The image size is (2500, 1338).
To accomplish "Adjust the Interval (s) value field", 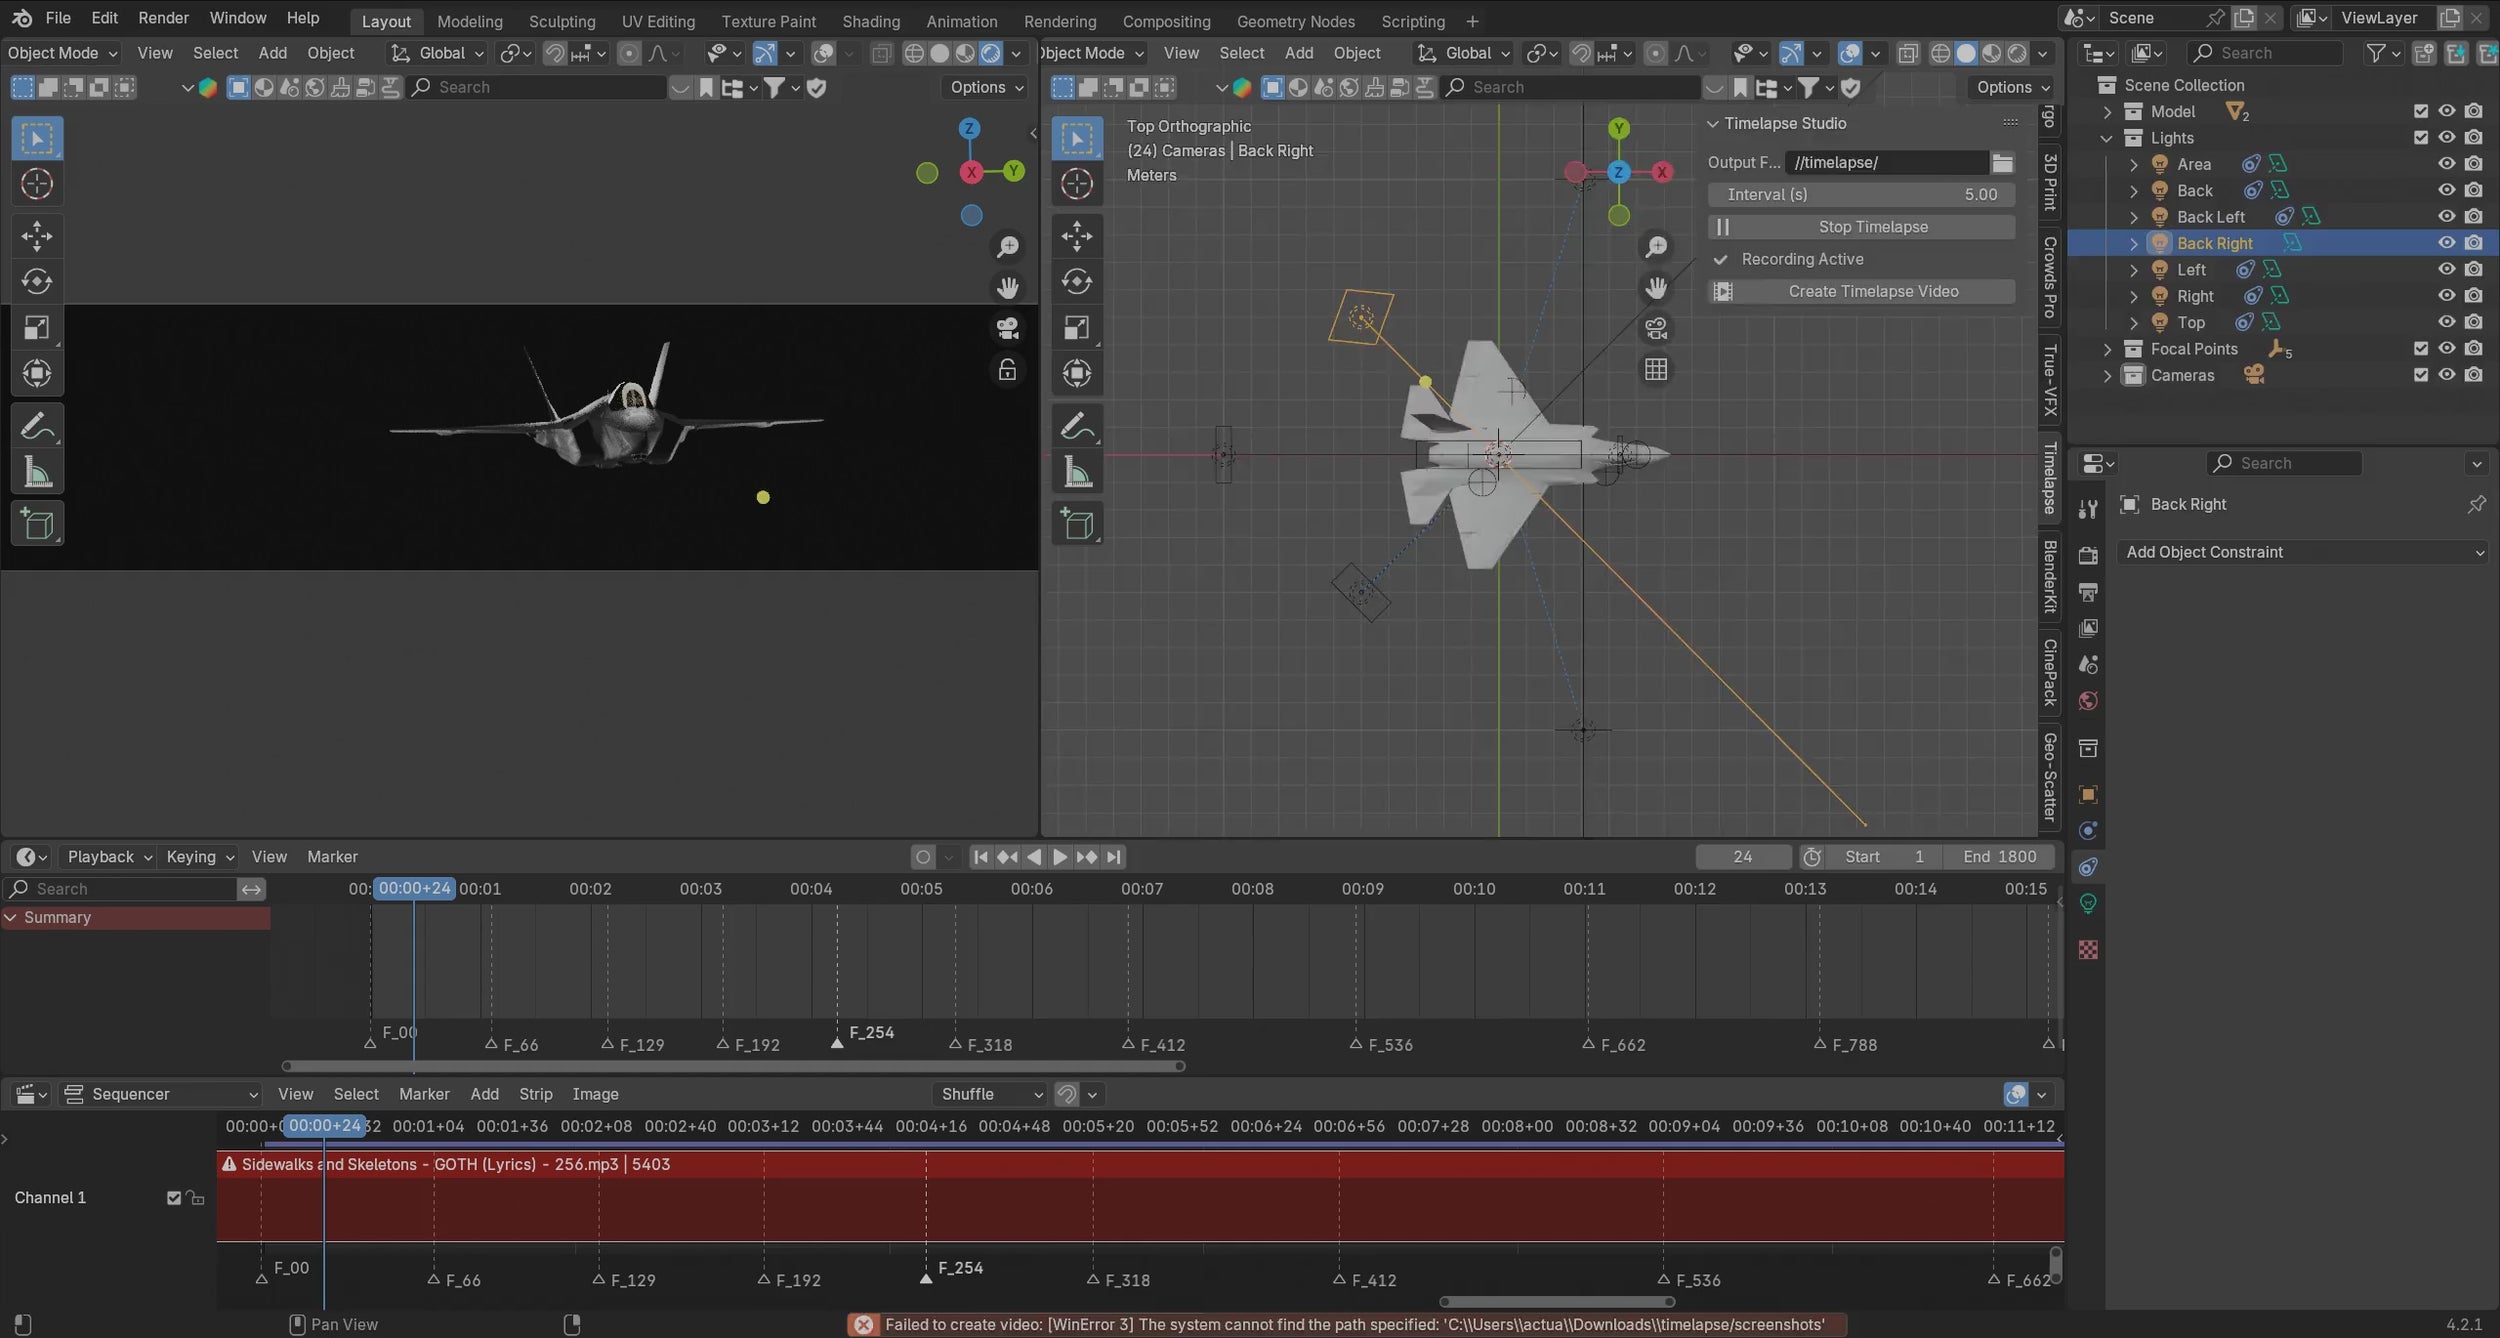I will (x=1861, y=195).
